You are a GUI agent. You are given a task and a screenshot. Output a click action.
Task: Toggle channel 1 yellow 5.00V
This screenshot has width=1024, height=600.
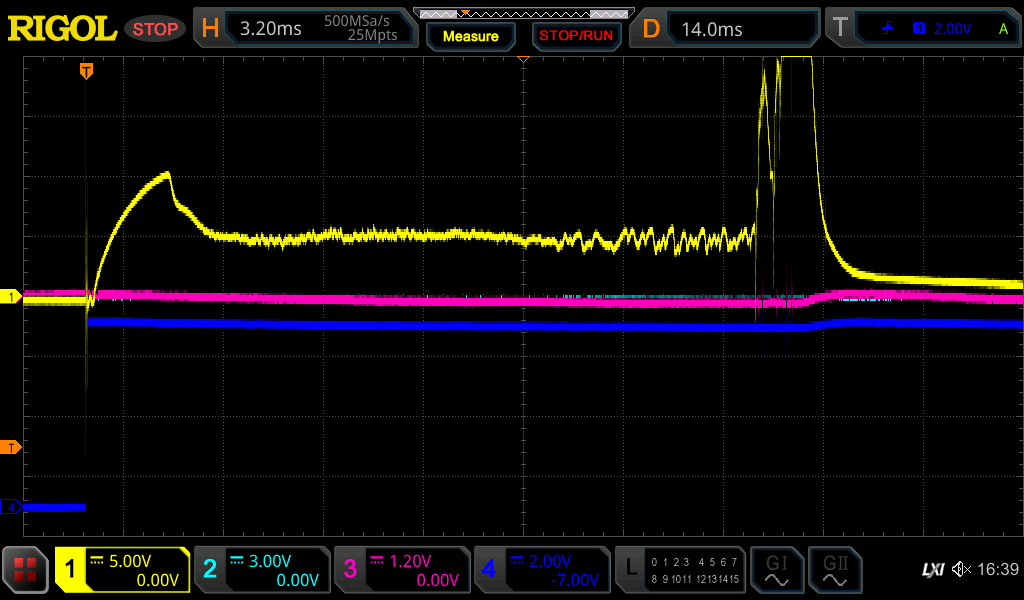122,570
